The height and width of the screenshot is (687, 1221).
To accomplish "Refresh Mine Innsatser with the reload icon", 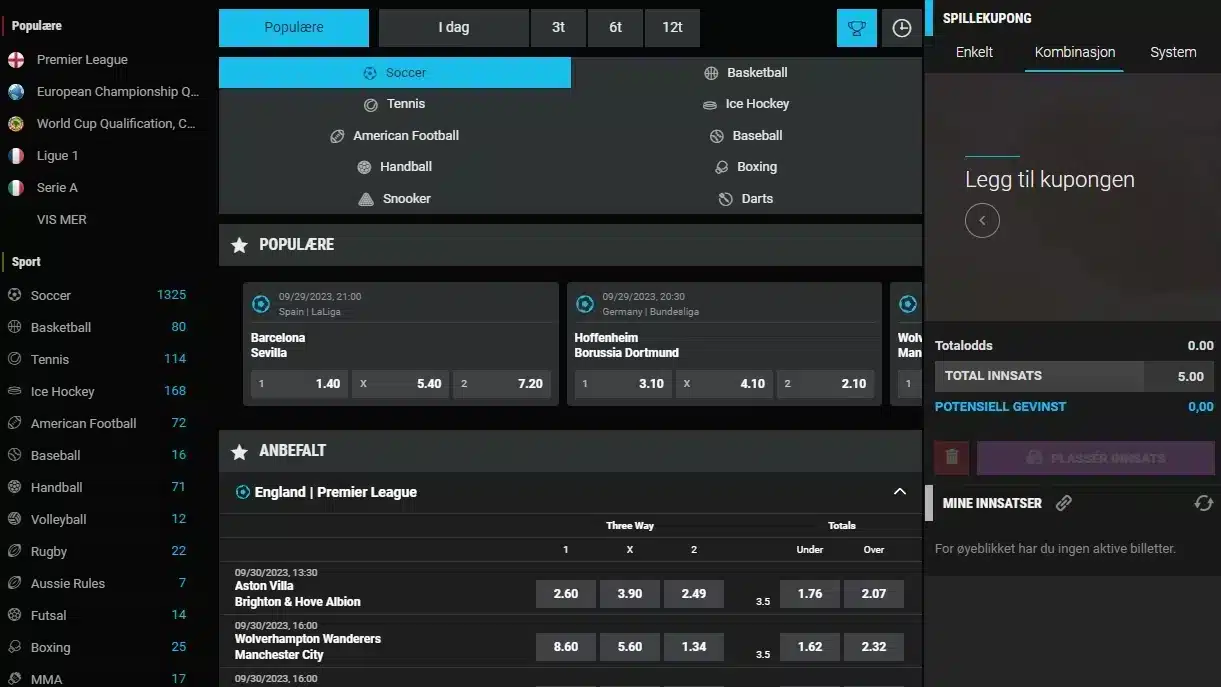I will (1203, 503).
